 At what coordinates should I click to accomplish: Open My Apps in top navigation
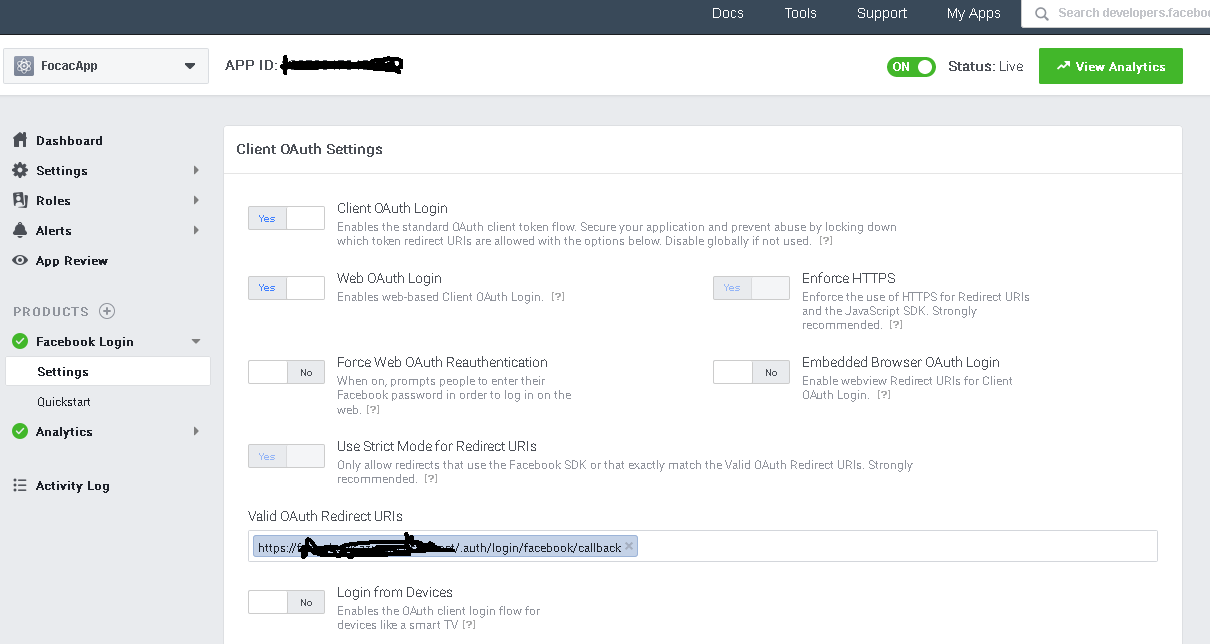point(974,13)
